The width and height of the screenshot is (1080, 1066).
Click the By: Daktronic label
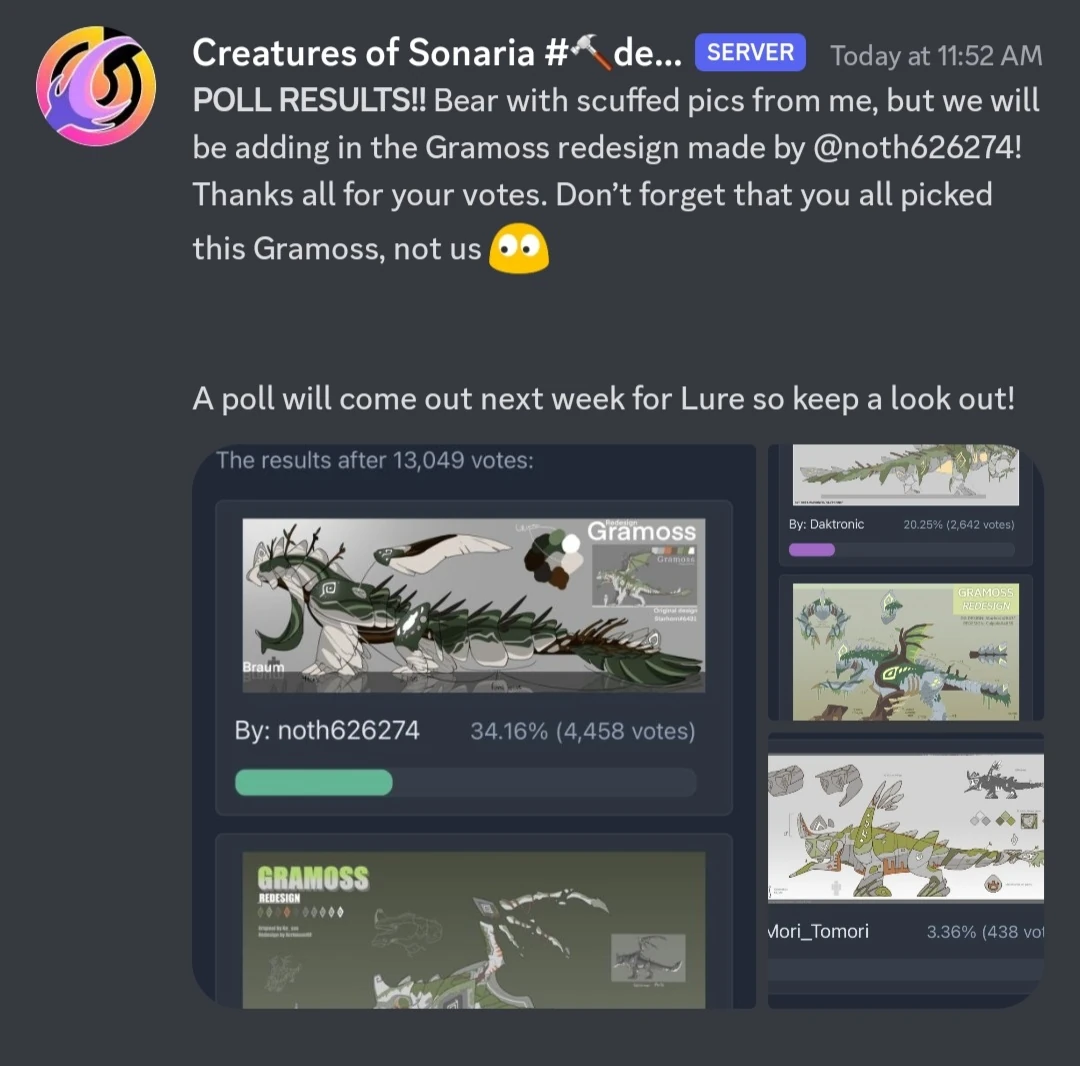click(x=827, y=524)
